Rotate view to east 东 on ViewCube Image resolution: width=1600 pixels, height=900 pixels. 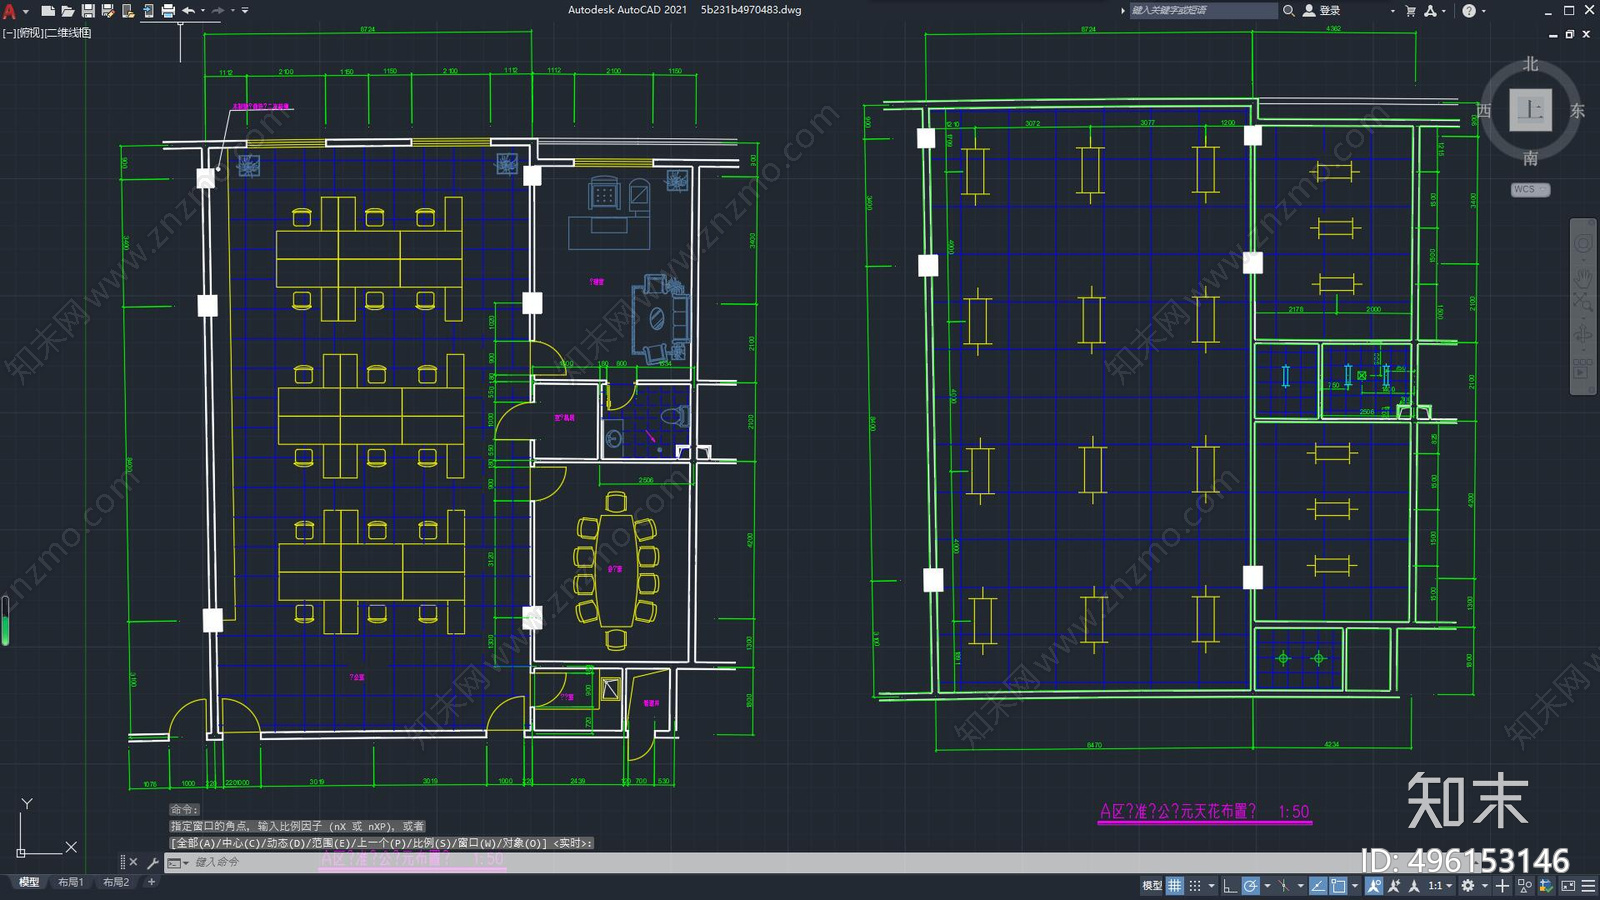(x=1577, y=110)
